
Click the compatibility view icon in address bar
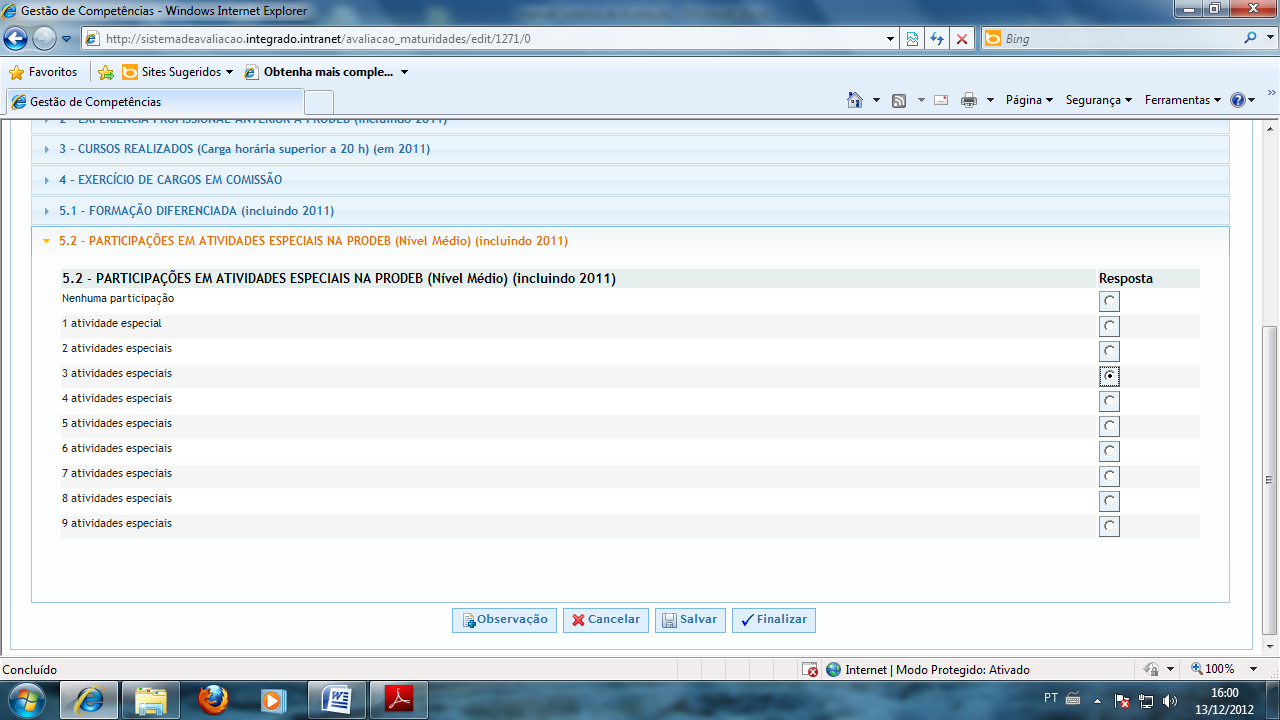[912, 39]
